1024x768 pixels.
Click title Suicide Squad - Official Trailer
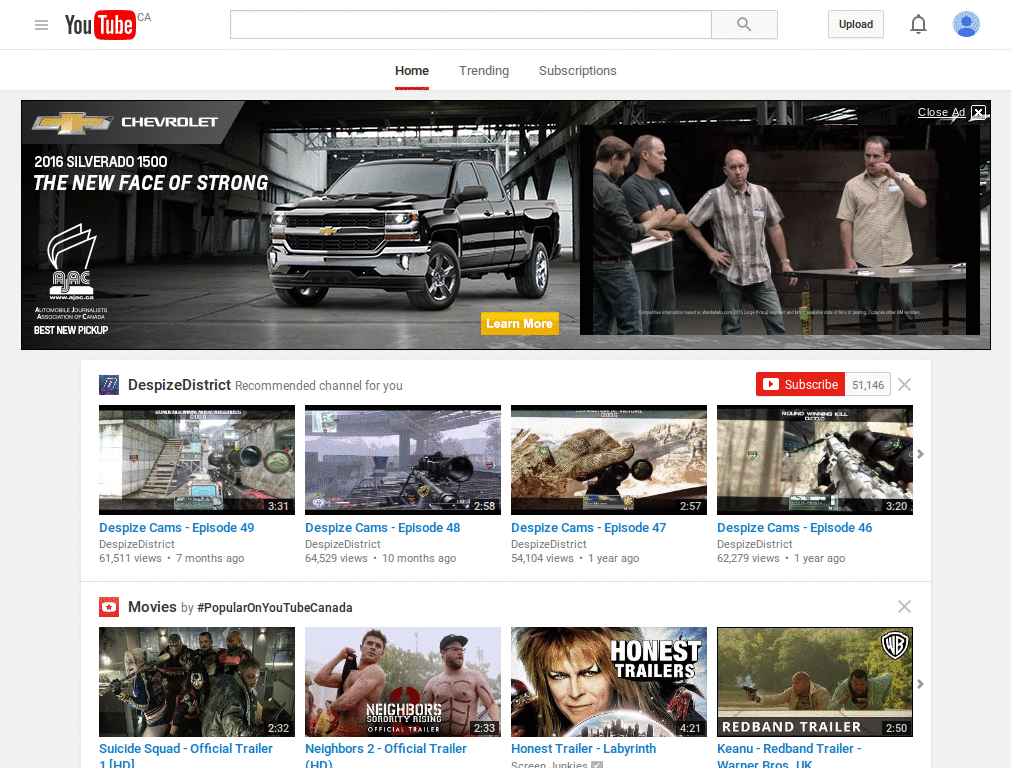click(x=186, y=755)
